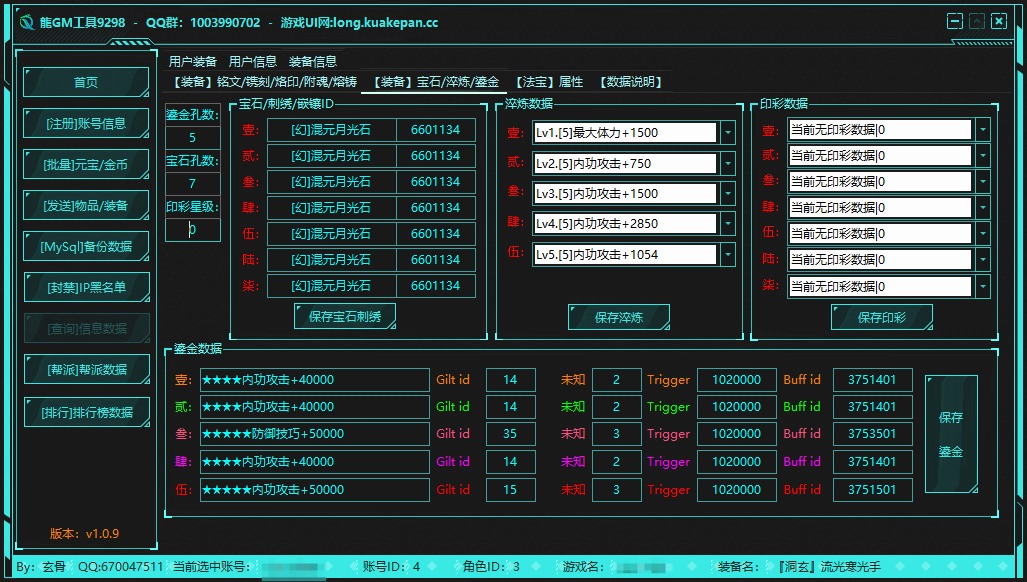
Task: Click the Gilt id field showing 35
Action: (x=510, y=434)
